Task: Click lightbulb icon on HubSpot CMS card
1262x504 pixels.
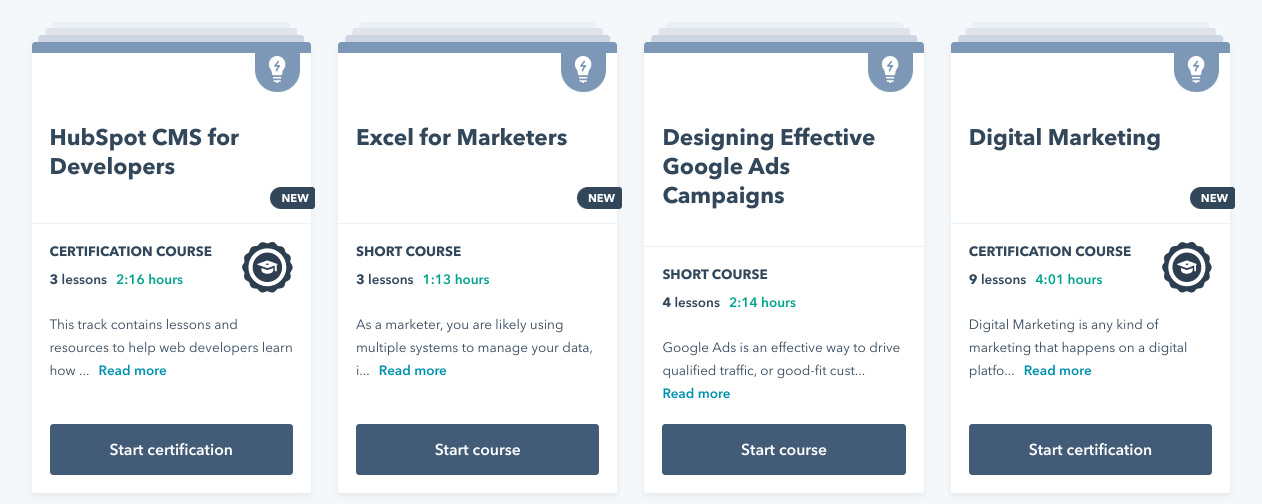Action: [x=277, y=68]
